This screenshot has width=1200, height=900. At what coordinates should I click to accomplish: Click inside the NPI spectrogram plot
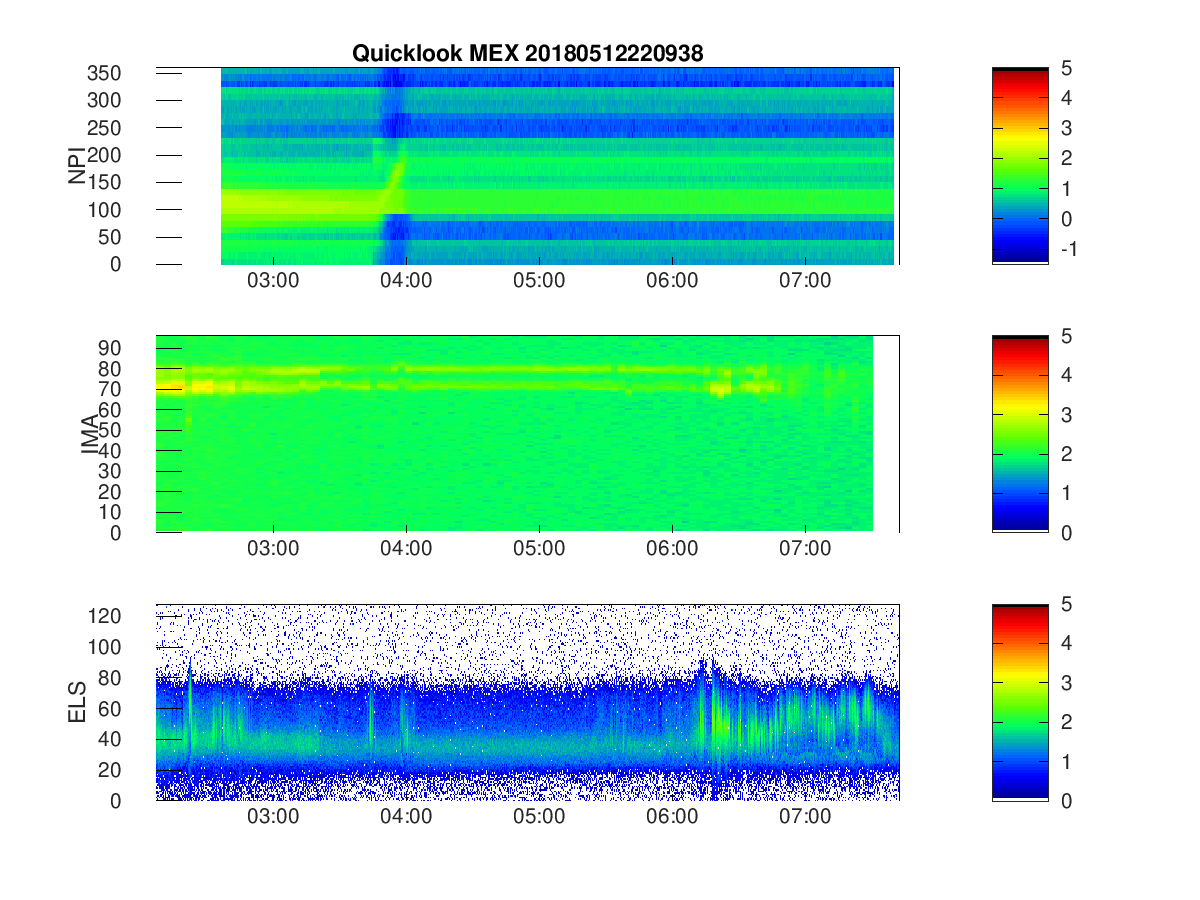tap(527, 165)
